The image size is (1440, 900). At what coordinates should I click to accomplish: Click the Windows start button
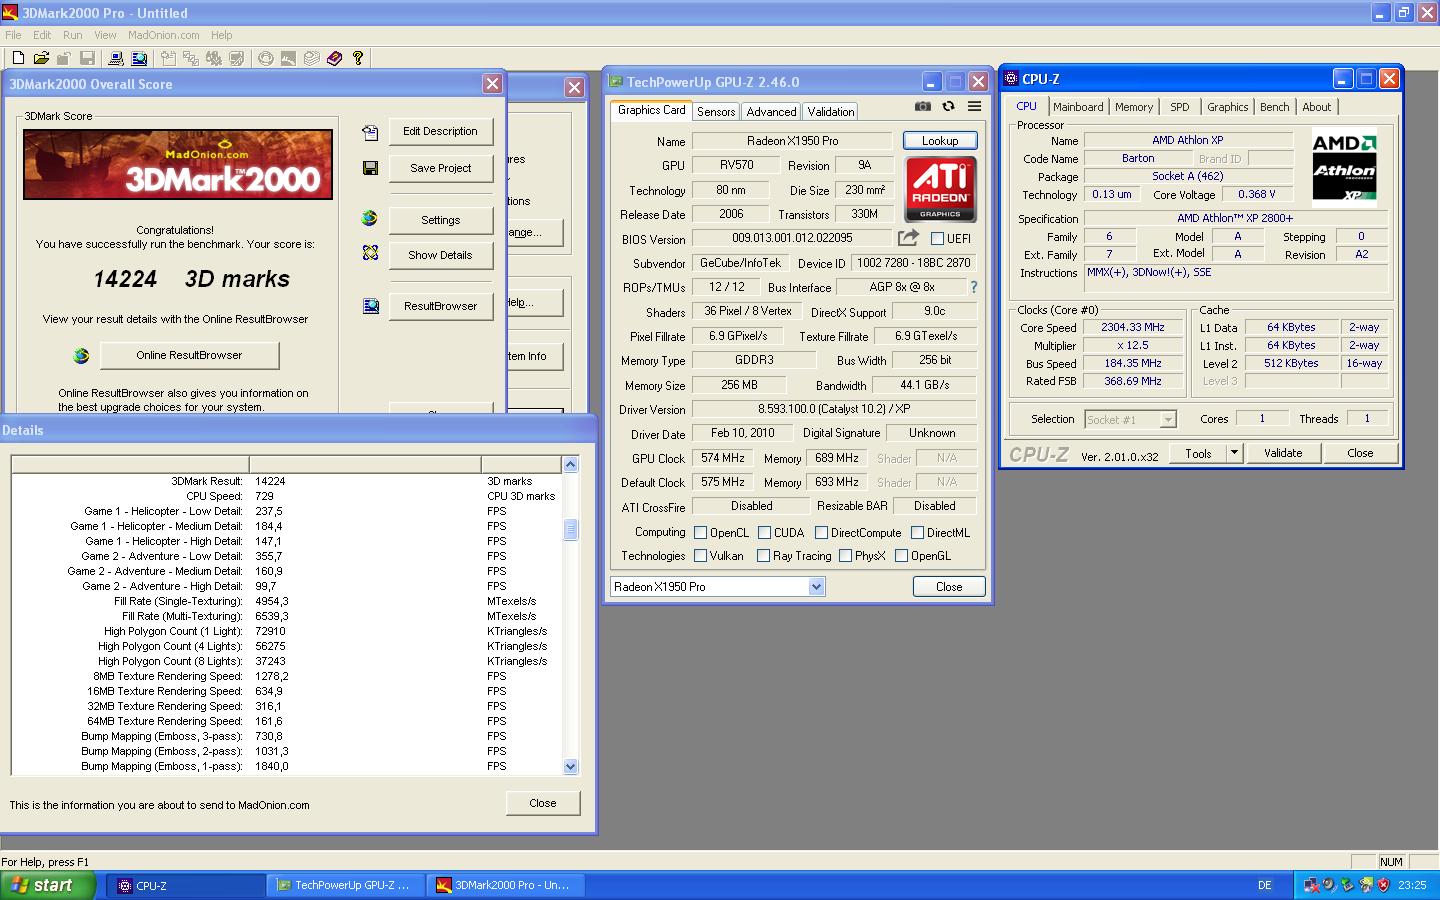(48, 885)
